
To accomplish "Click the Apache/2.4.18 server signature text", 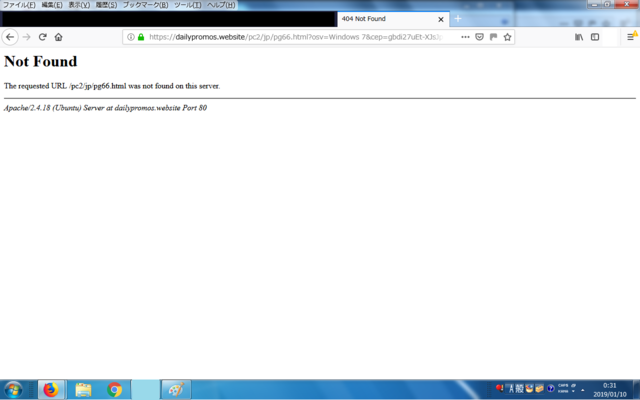I will coord(105,108).
